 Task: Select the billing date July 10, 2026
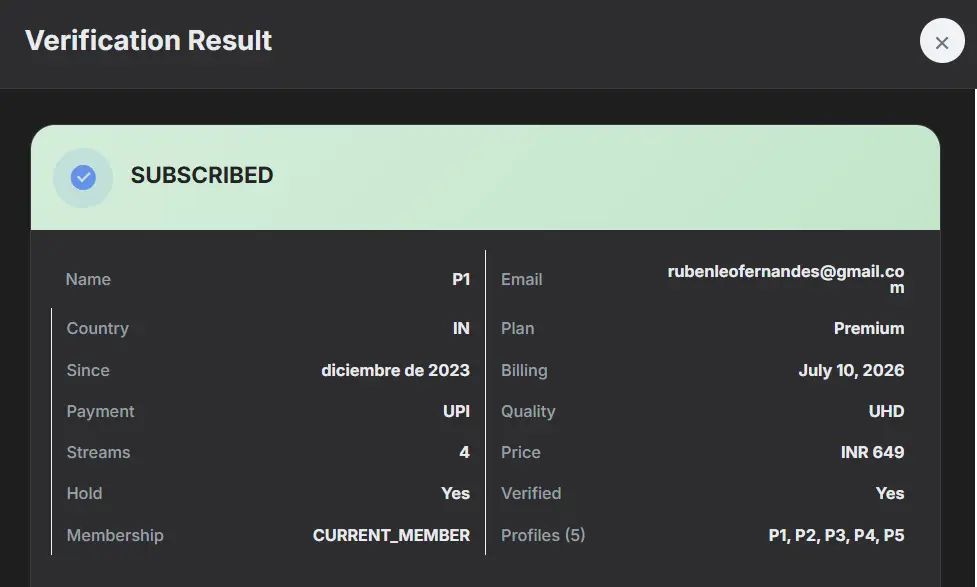pyautogui.click(x=851, y=370)
